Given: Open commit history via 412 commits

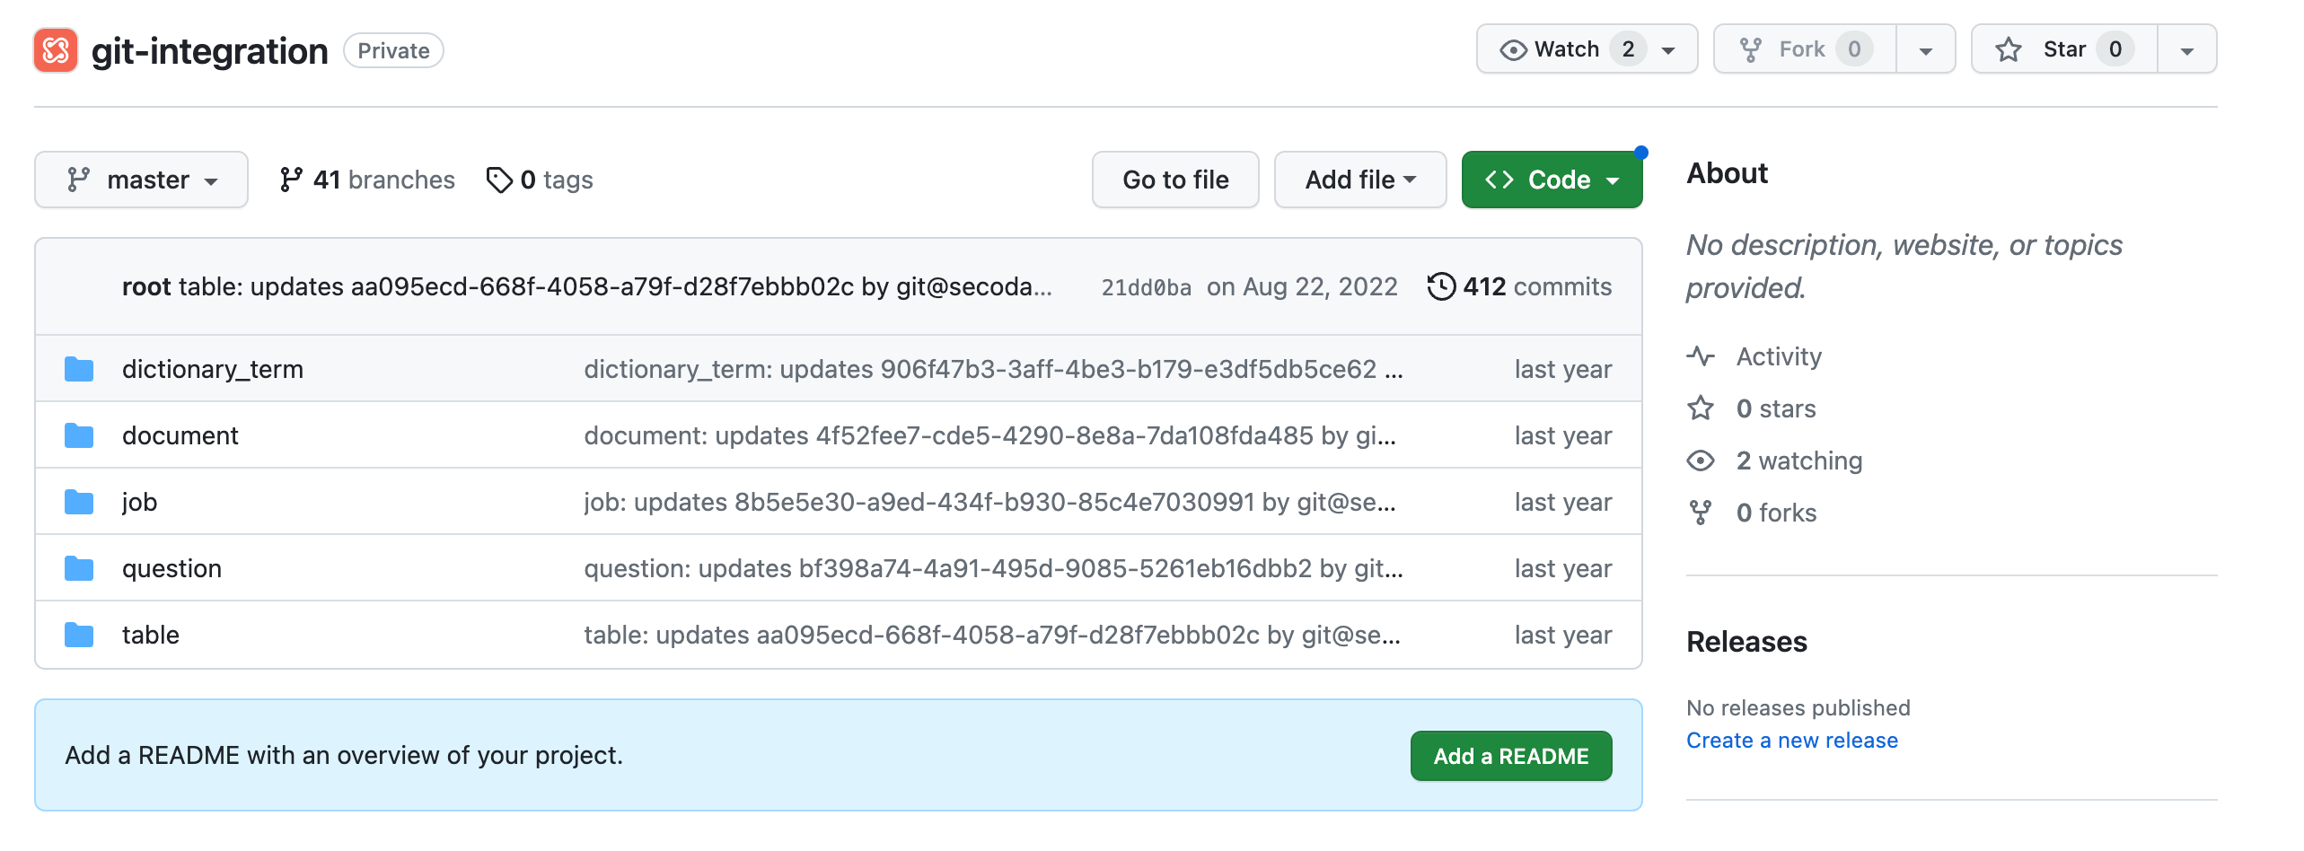Looking at the screenshot, I should pyautogui.click(x=1520, y=287).
